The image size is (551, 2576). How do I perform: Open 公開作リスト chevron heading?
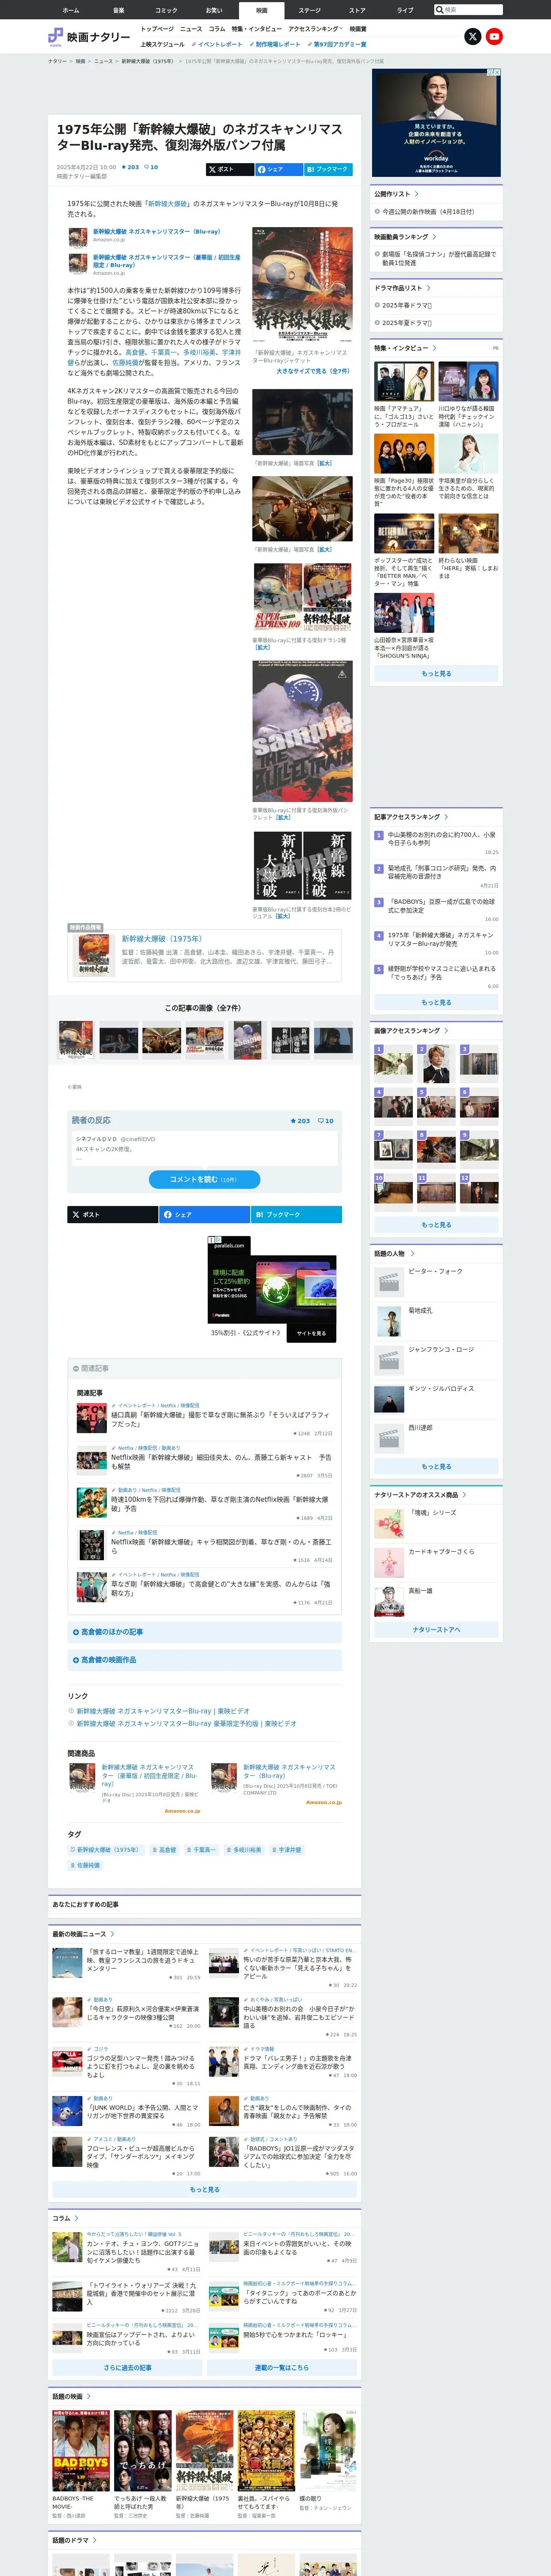pos(397,194)
